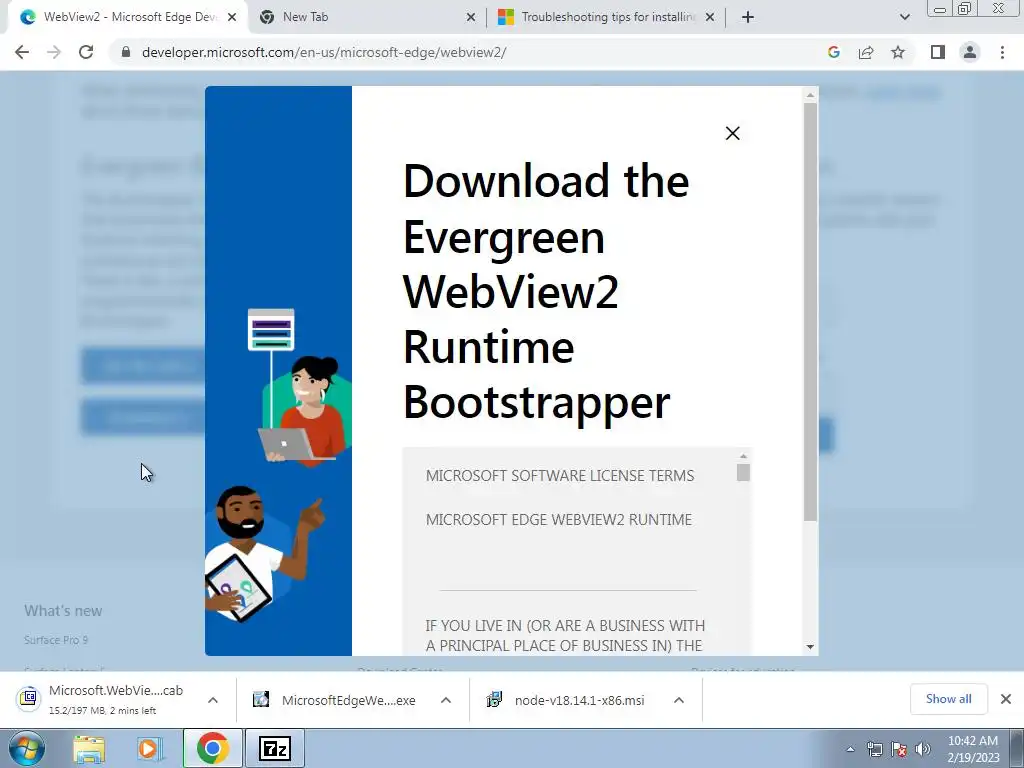The height and width of the screenshot is (768, 1024).
Task: Open File Explorer from the taskbar
Action: point(89,748)
